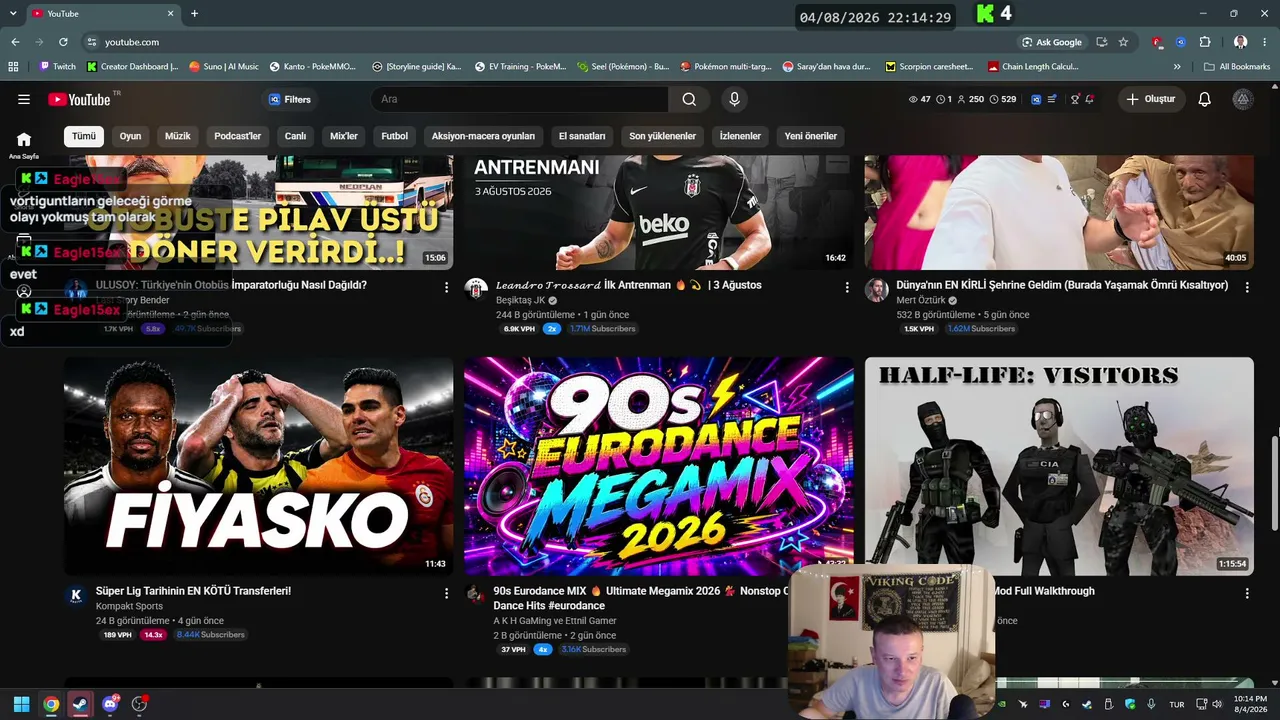Open the tab search dropdown arrow

click(13, 14)
